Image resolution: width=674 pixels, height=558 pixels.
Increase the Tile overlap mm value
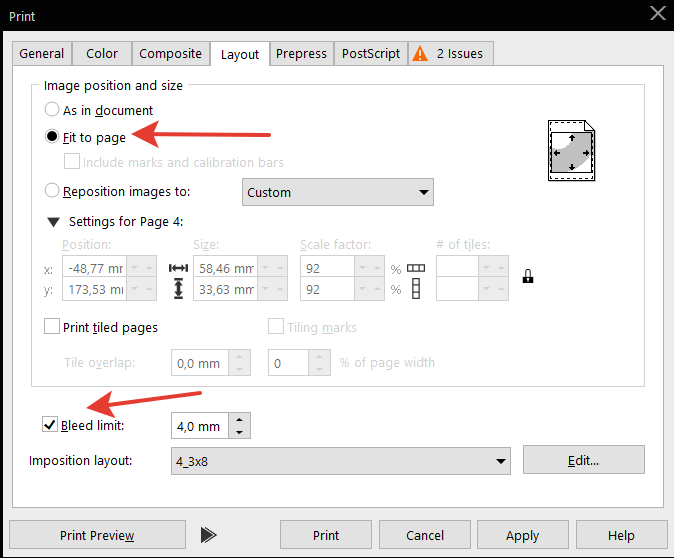tap(239, 356)
